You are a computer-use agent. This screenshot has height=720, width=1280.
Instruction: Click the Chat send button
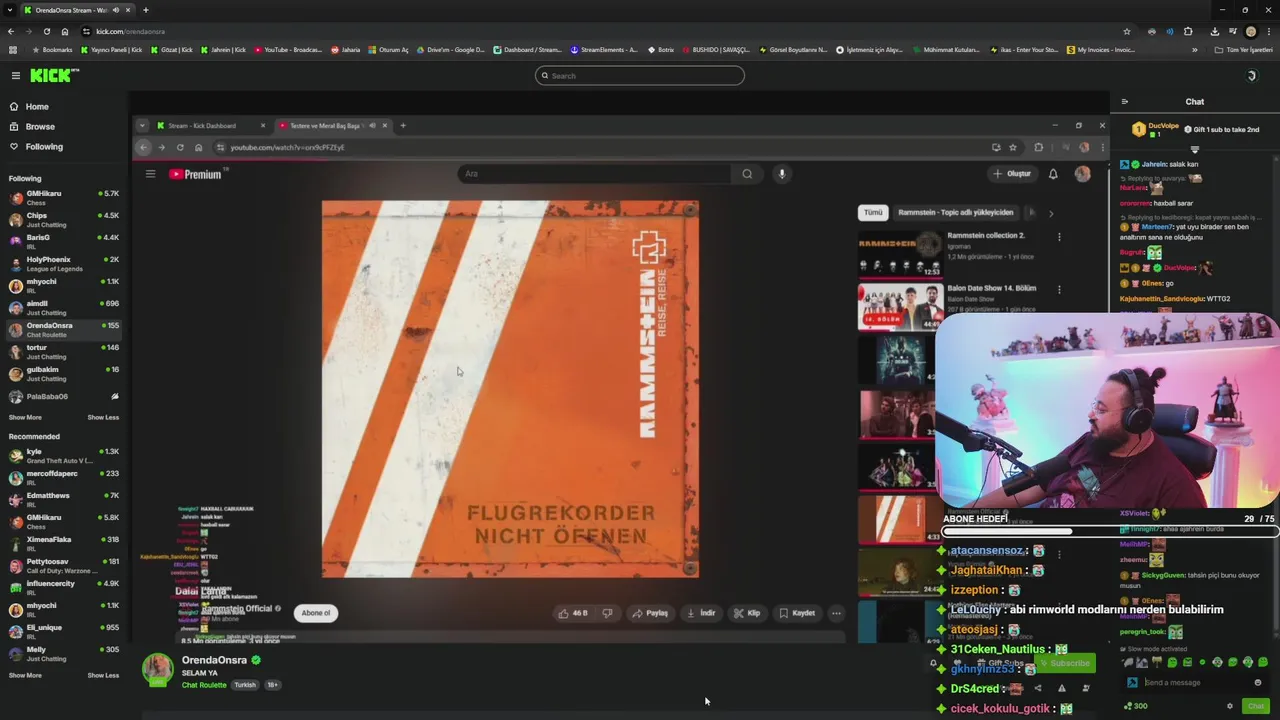(1256, 706)
